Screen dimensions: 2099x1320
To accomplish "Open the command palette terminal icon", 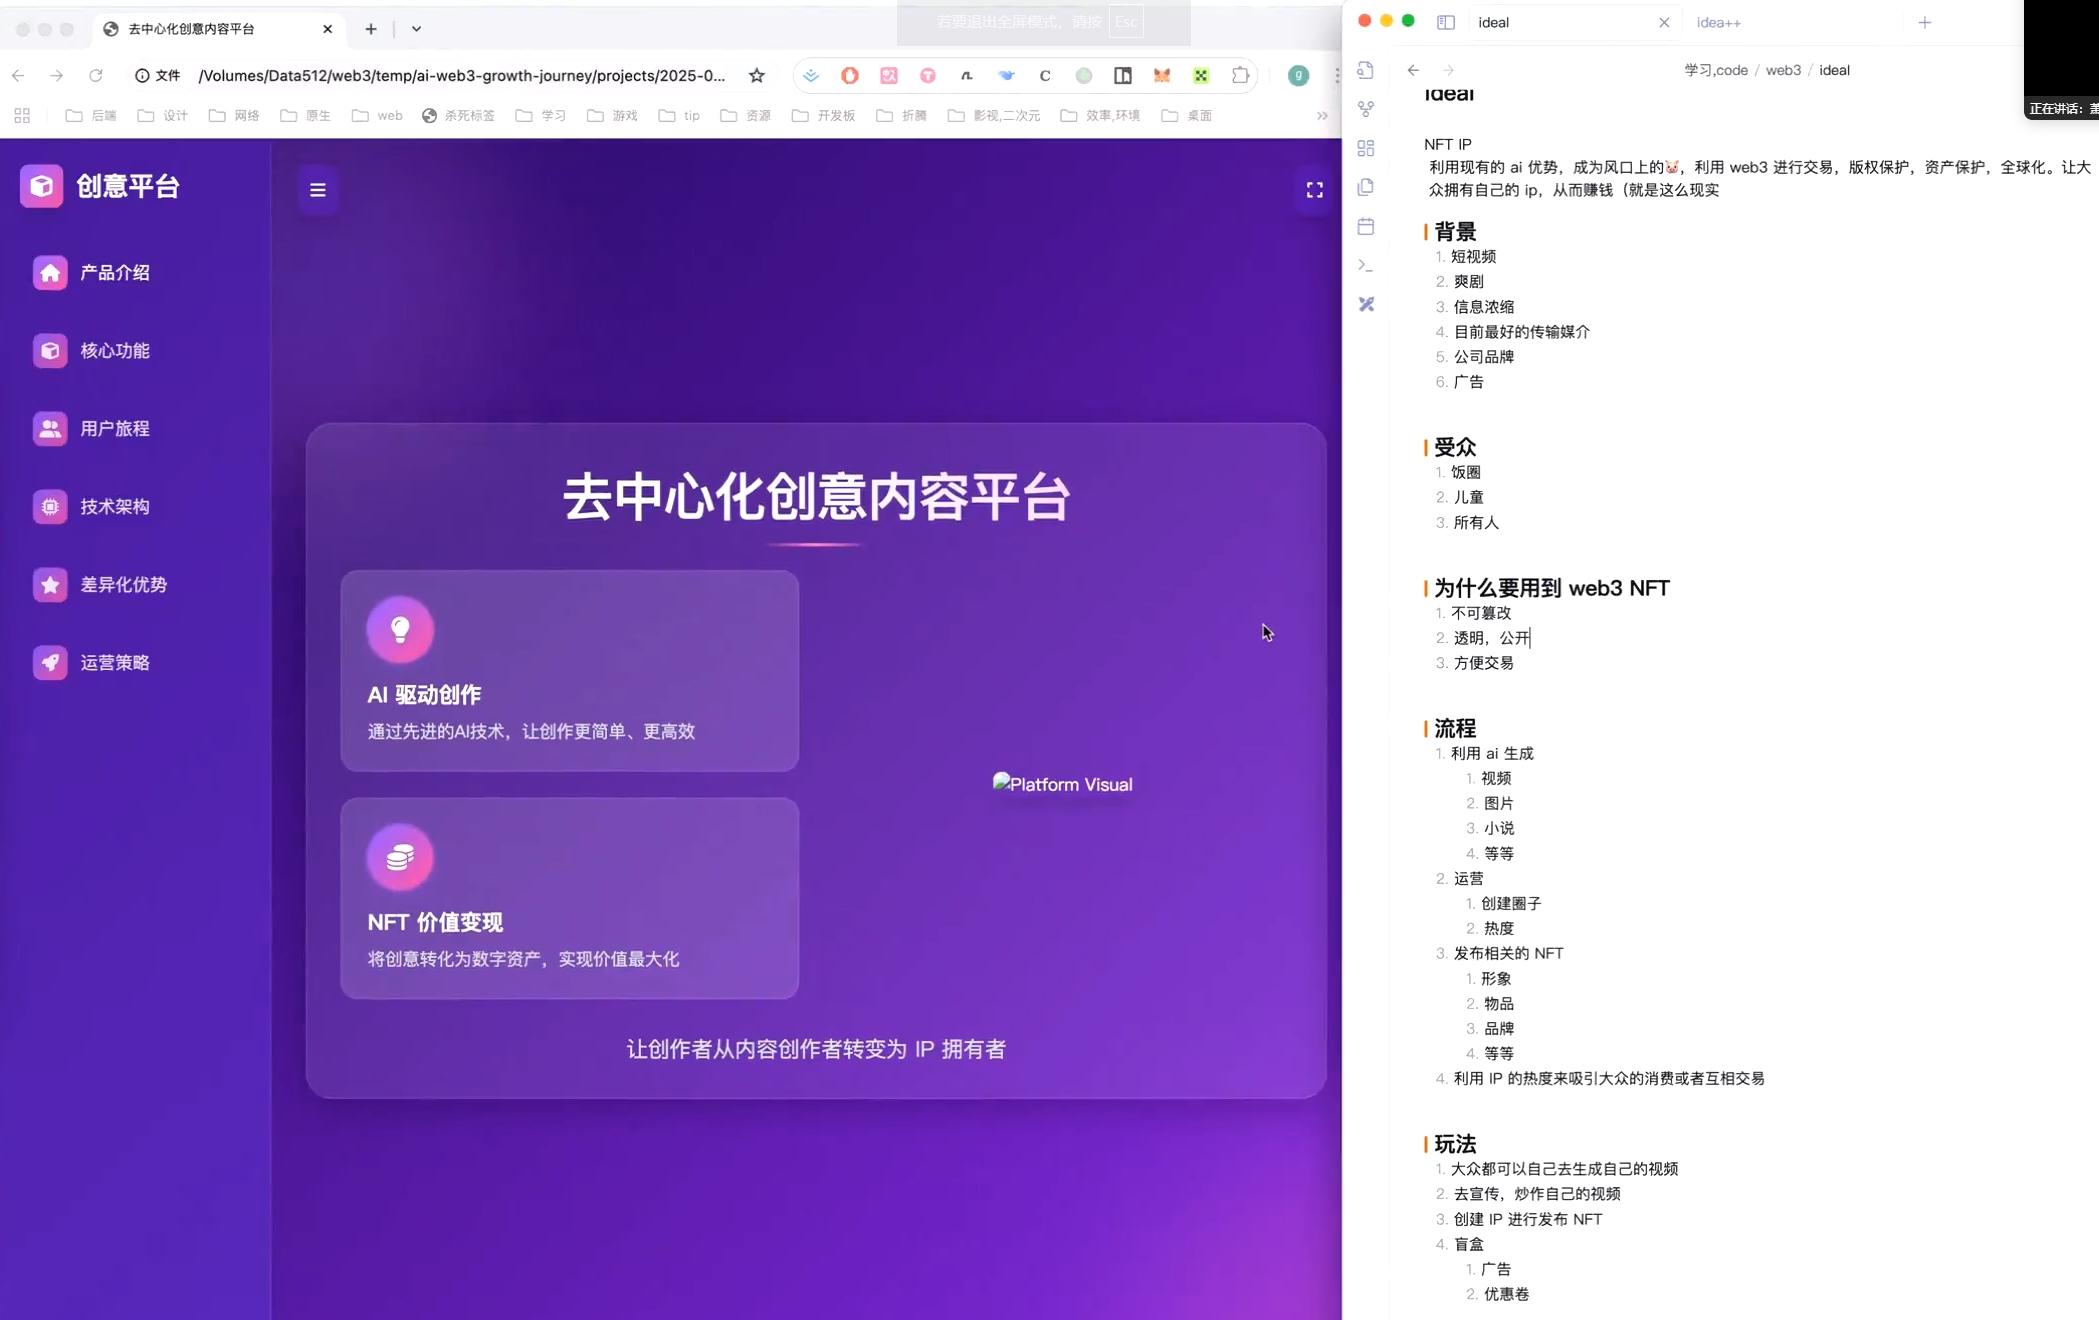I will pyautogui.click(x=1366, y=265).
